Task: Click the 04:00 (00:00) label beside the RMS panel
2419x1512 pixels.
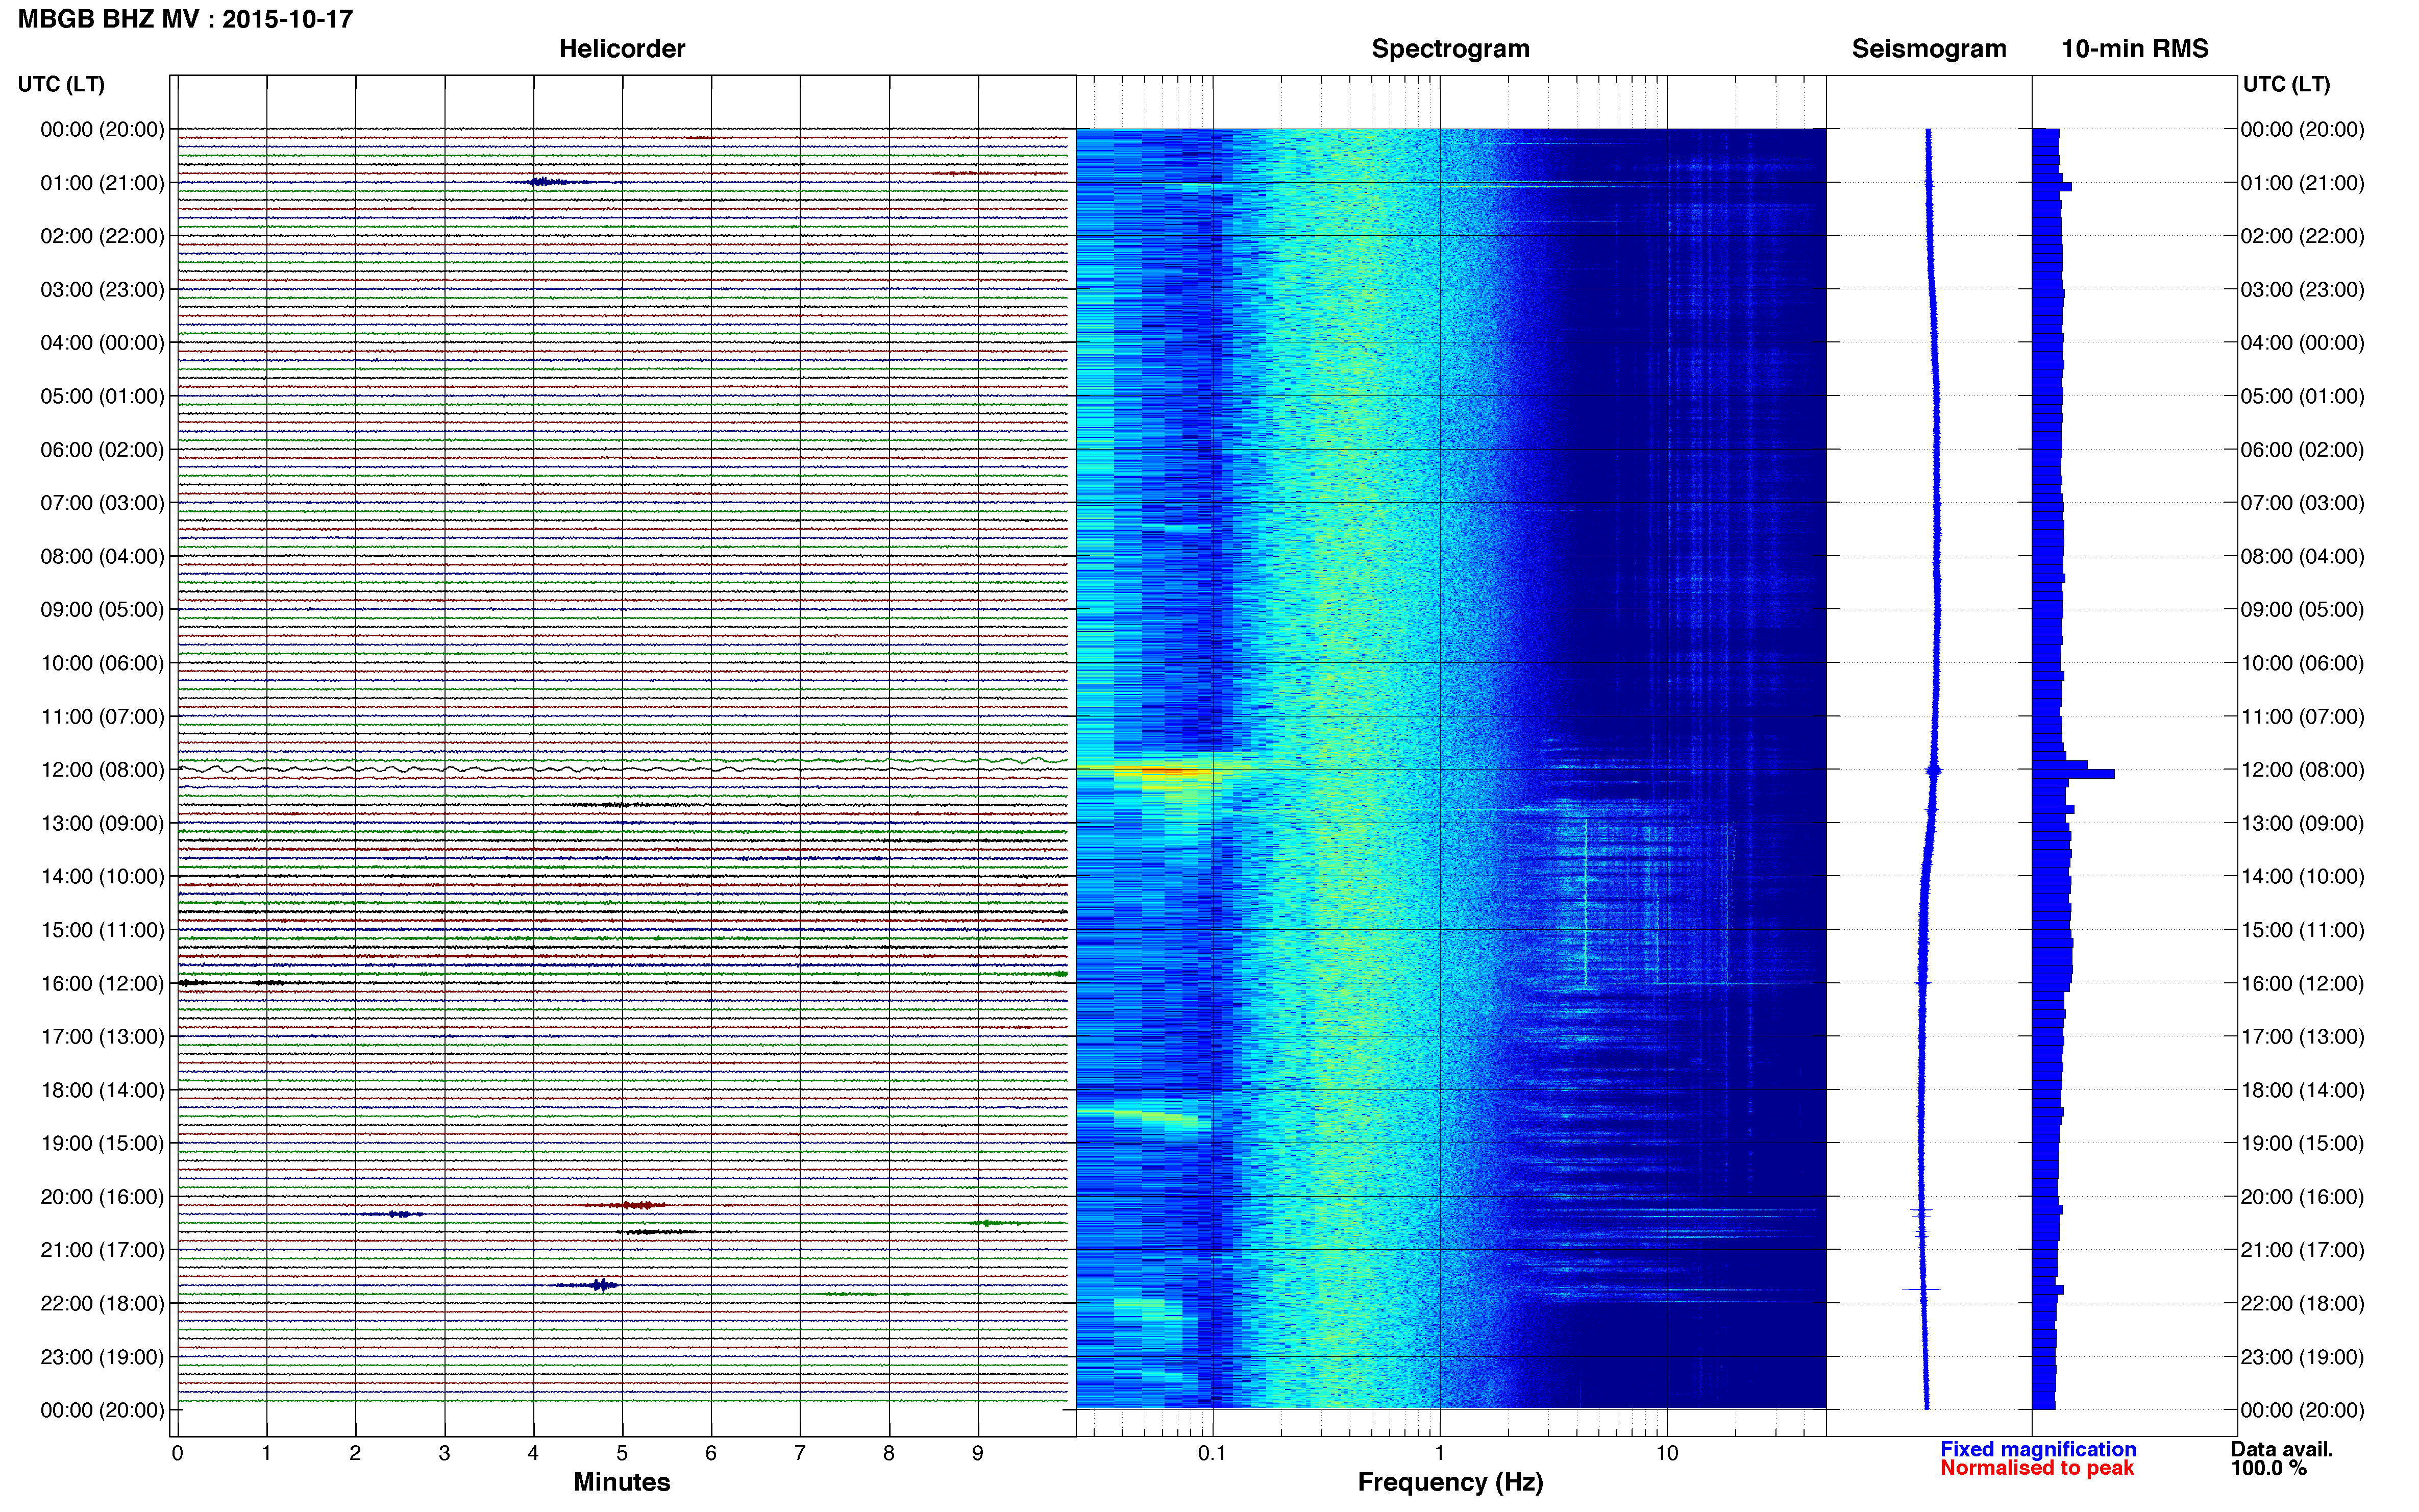Action: click(2302, 343)
